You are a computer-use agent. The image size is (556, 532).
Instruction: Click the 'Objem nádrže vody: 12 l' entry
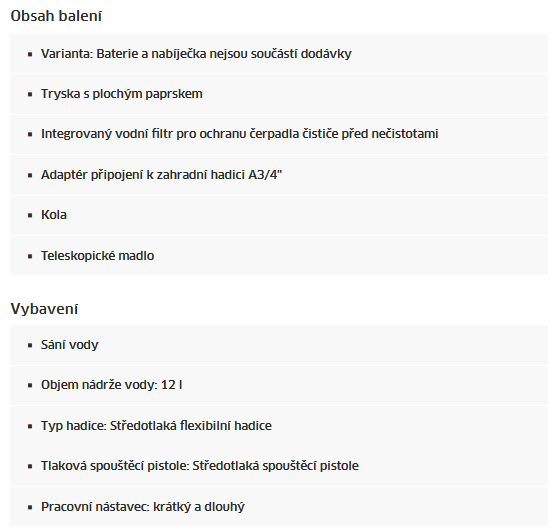coord(112,385)
